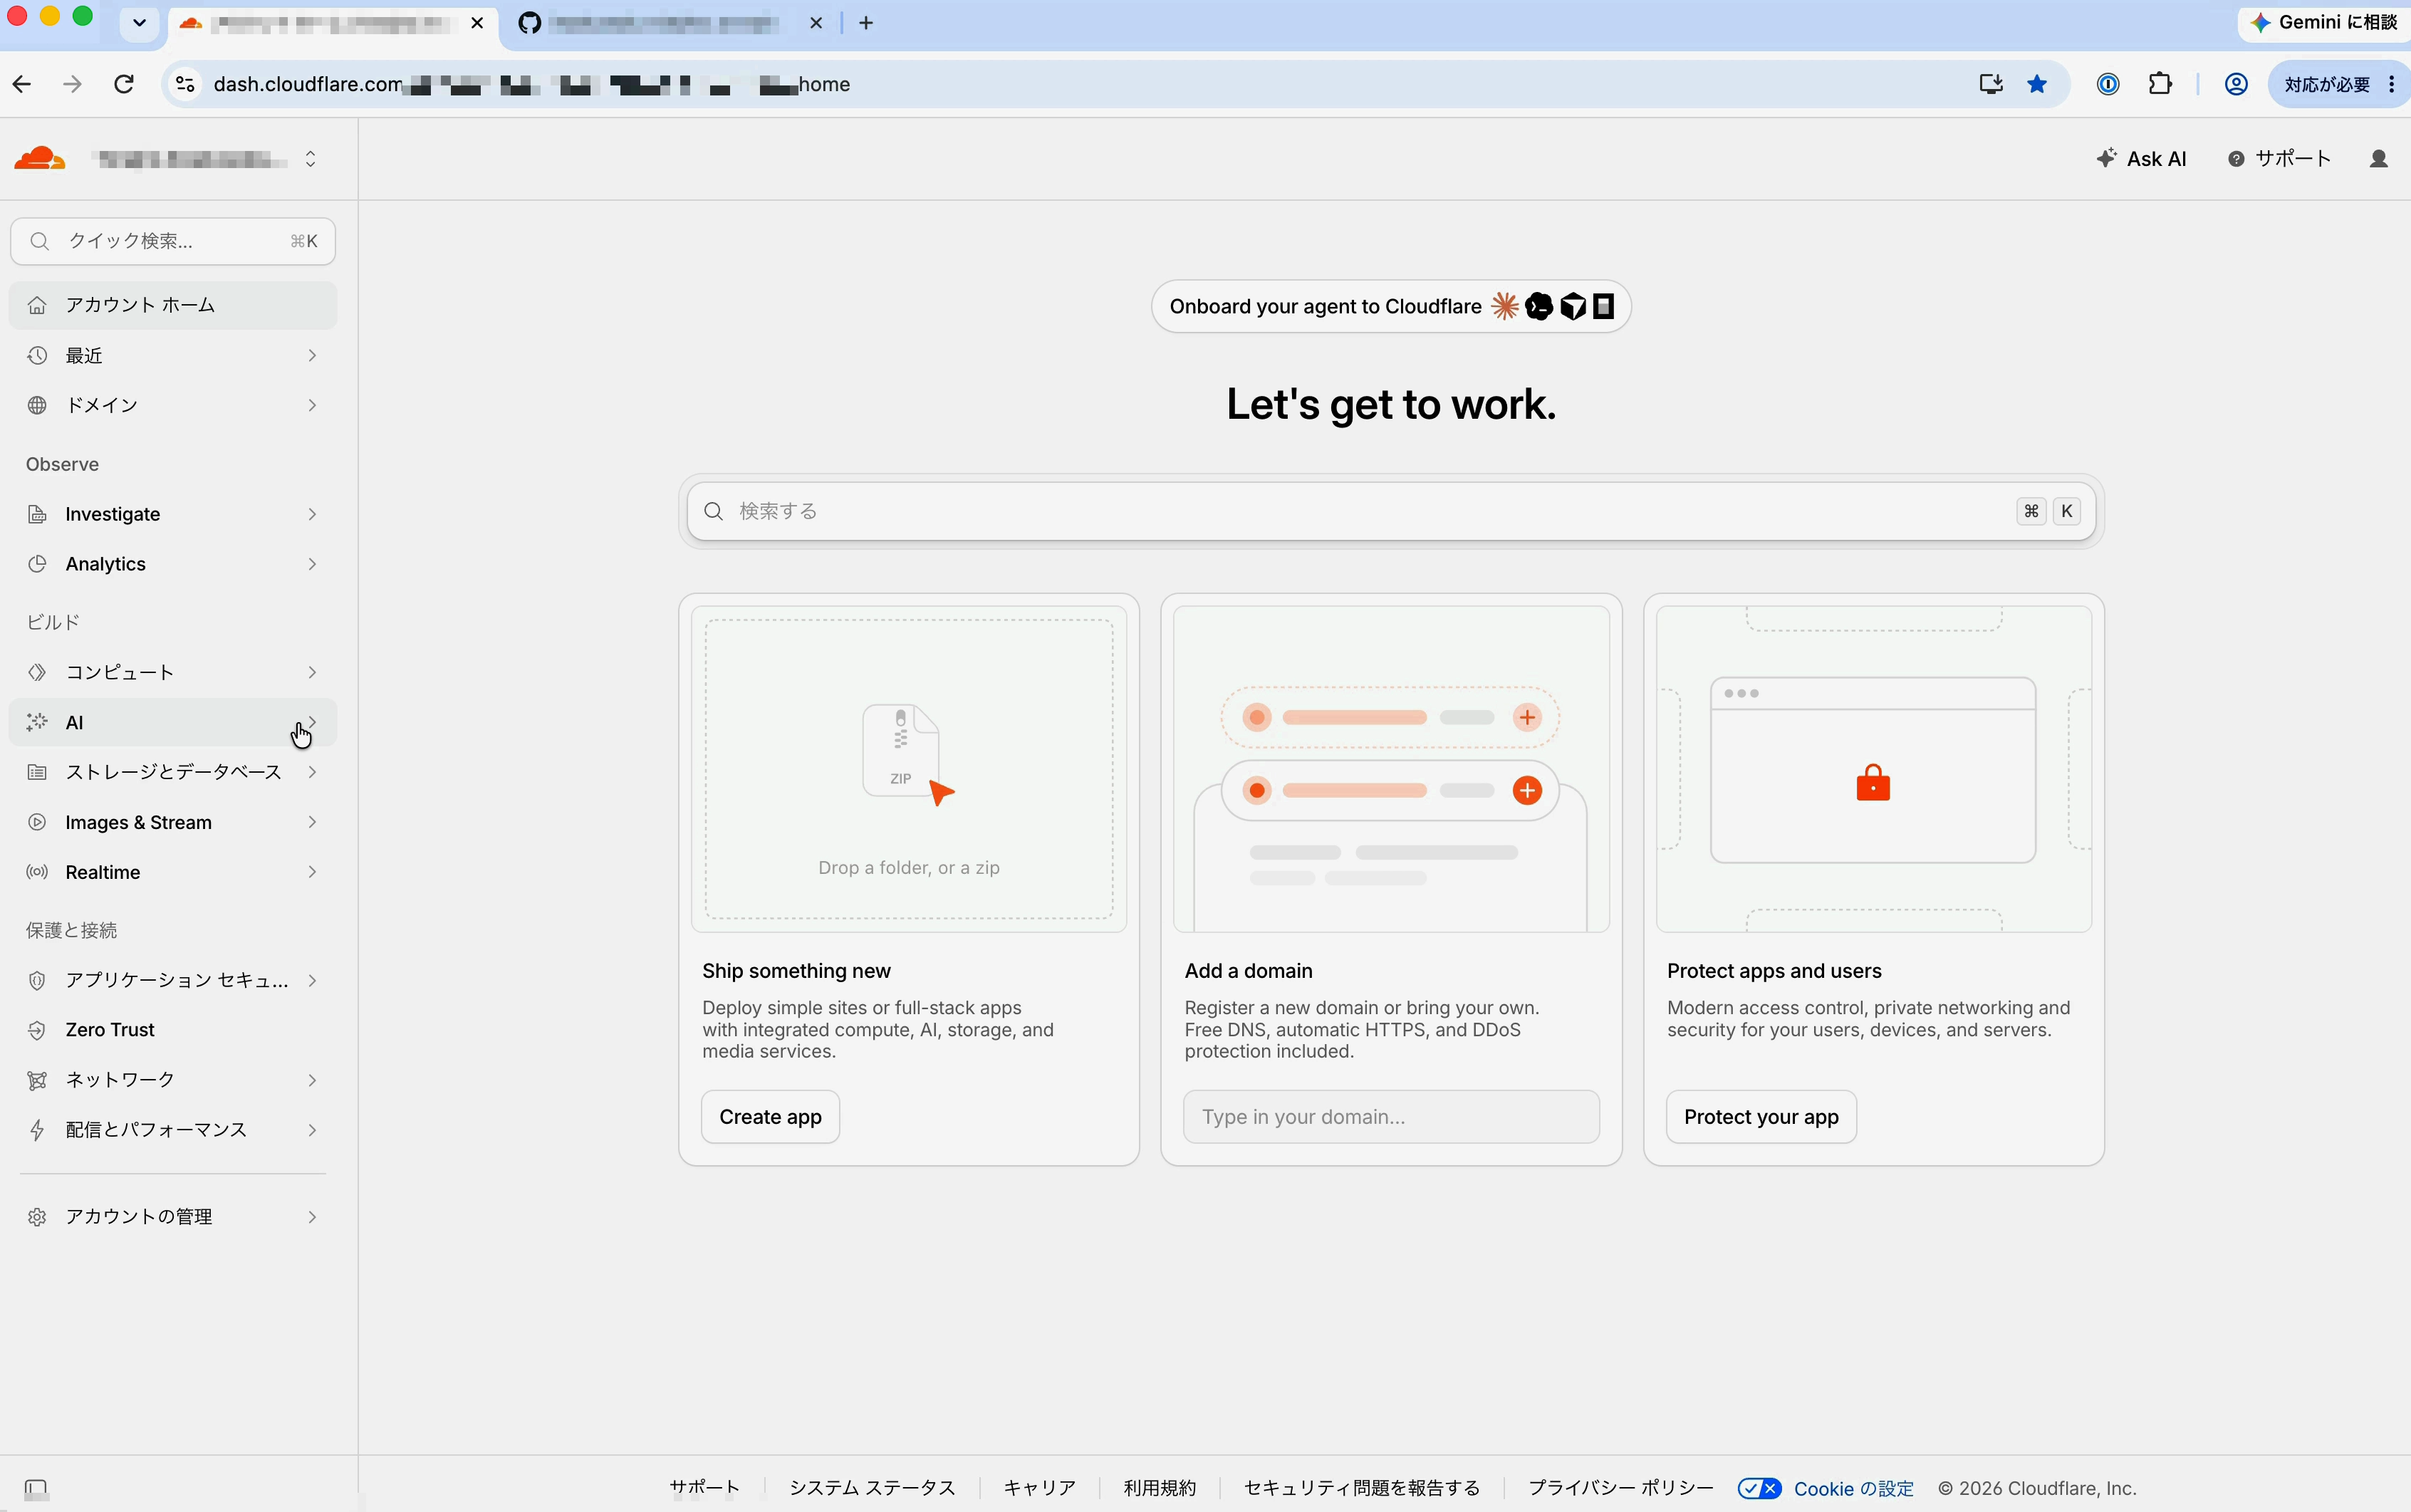Click the zip drop zone illustration
Image resolution: width=2411 pixels, height=1512 pixels.
[x=909, y=769]
